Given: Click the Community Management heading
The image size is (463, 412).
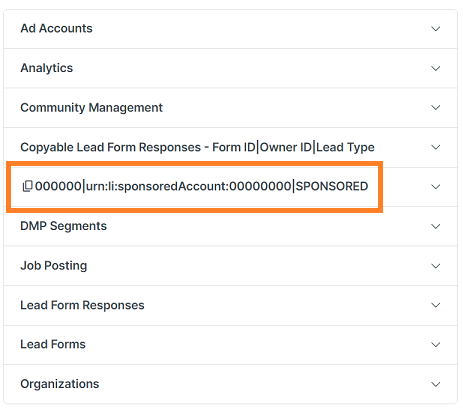Looking at the screenshot, I should click(91, 108).
